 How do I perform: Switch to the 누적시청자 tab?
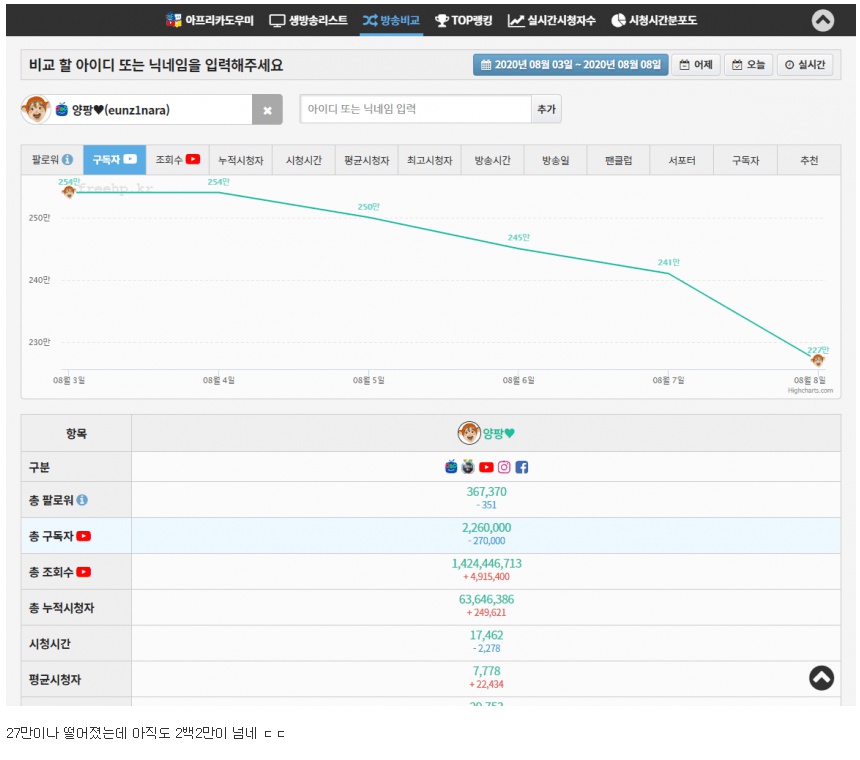pos(240,160)
